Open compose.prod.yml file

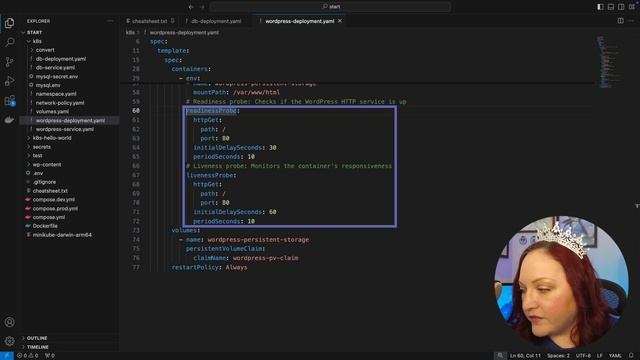(x=55, y=209)
